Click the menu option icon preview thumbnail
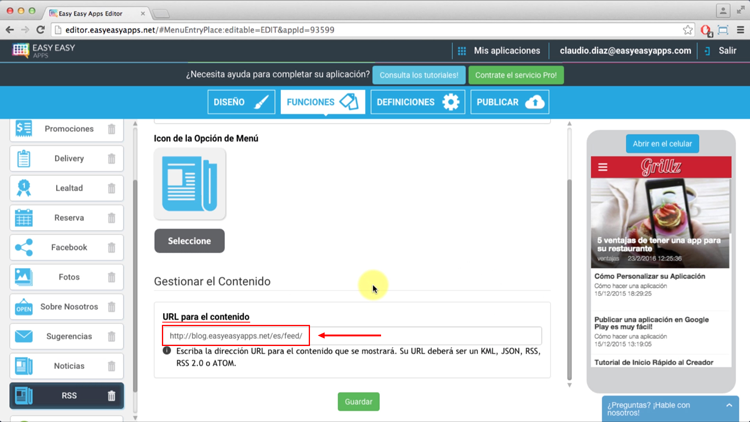750x422 pixels. point(190,184)
